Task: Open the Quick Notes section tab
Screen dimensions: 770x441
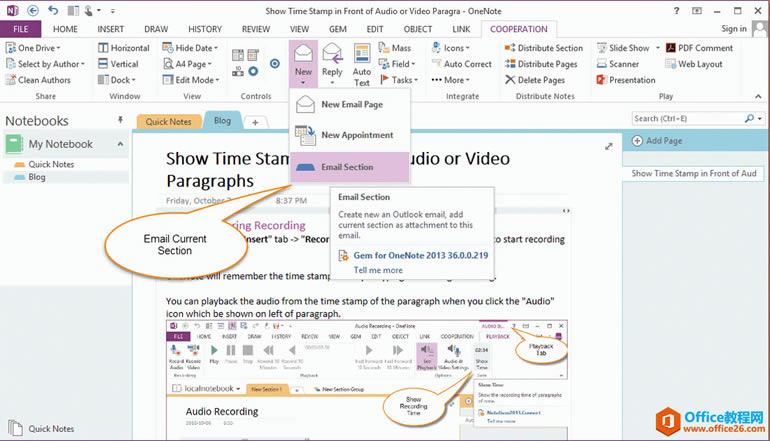Action: [168, 121]
